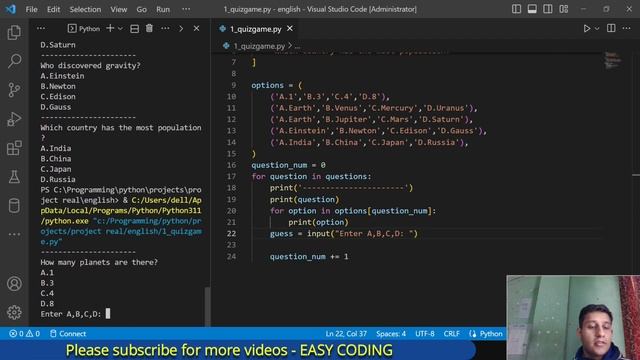Click terminal text How many planets are there?
The image size is (640, 360).
coord(99,262)
